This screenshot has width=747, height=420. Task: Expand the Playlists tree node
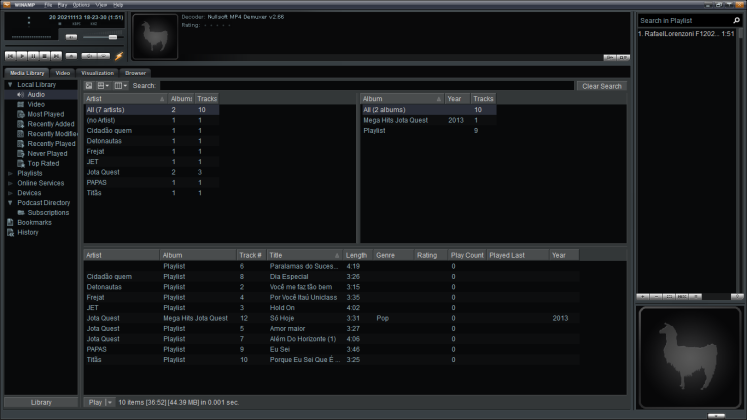(x=10, y=173)
